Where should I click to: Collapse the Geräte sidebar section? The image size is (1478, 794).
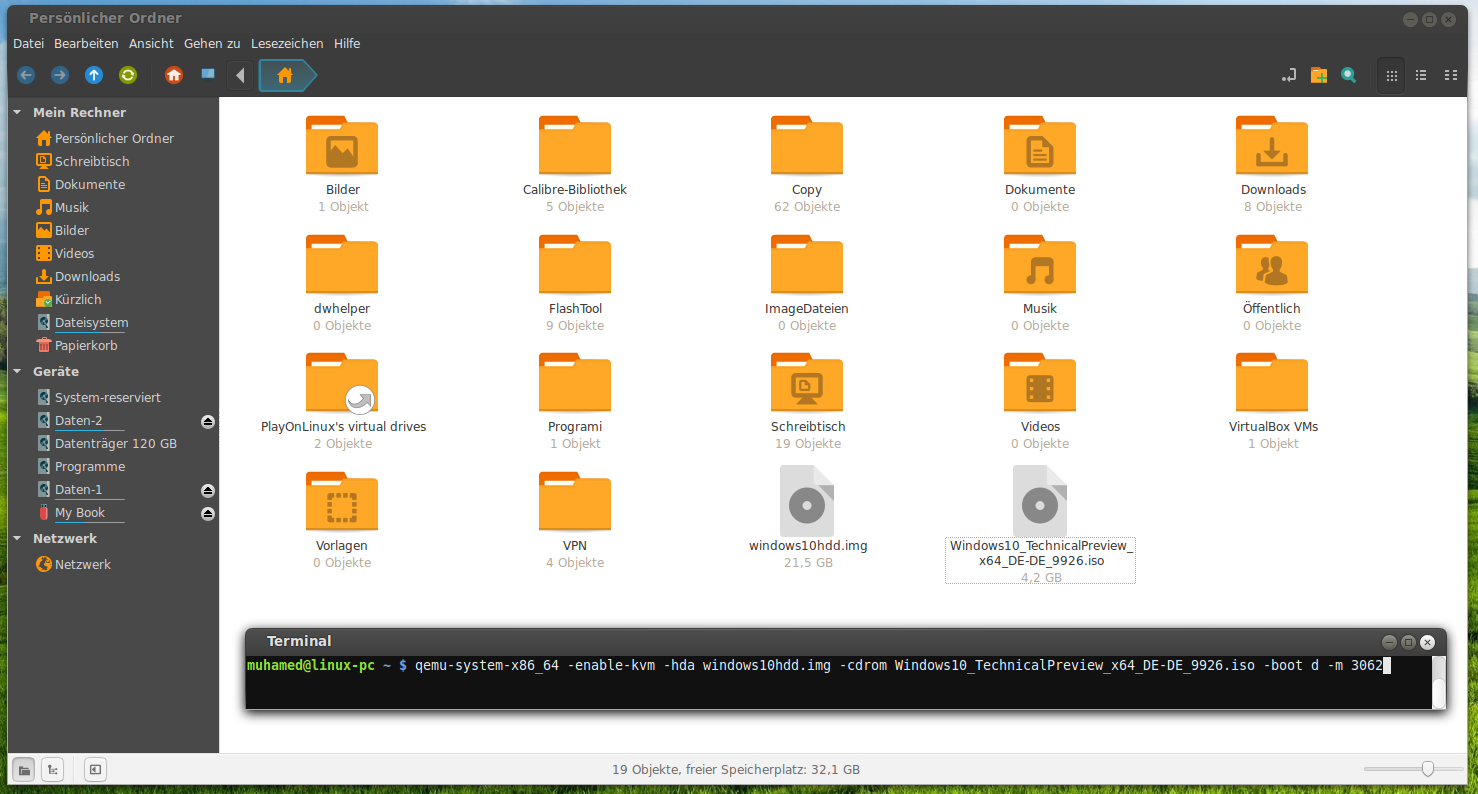pos(18,372)
